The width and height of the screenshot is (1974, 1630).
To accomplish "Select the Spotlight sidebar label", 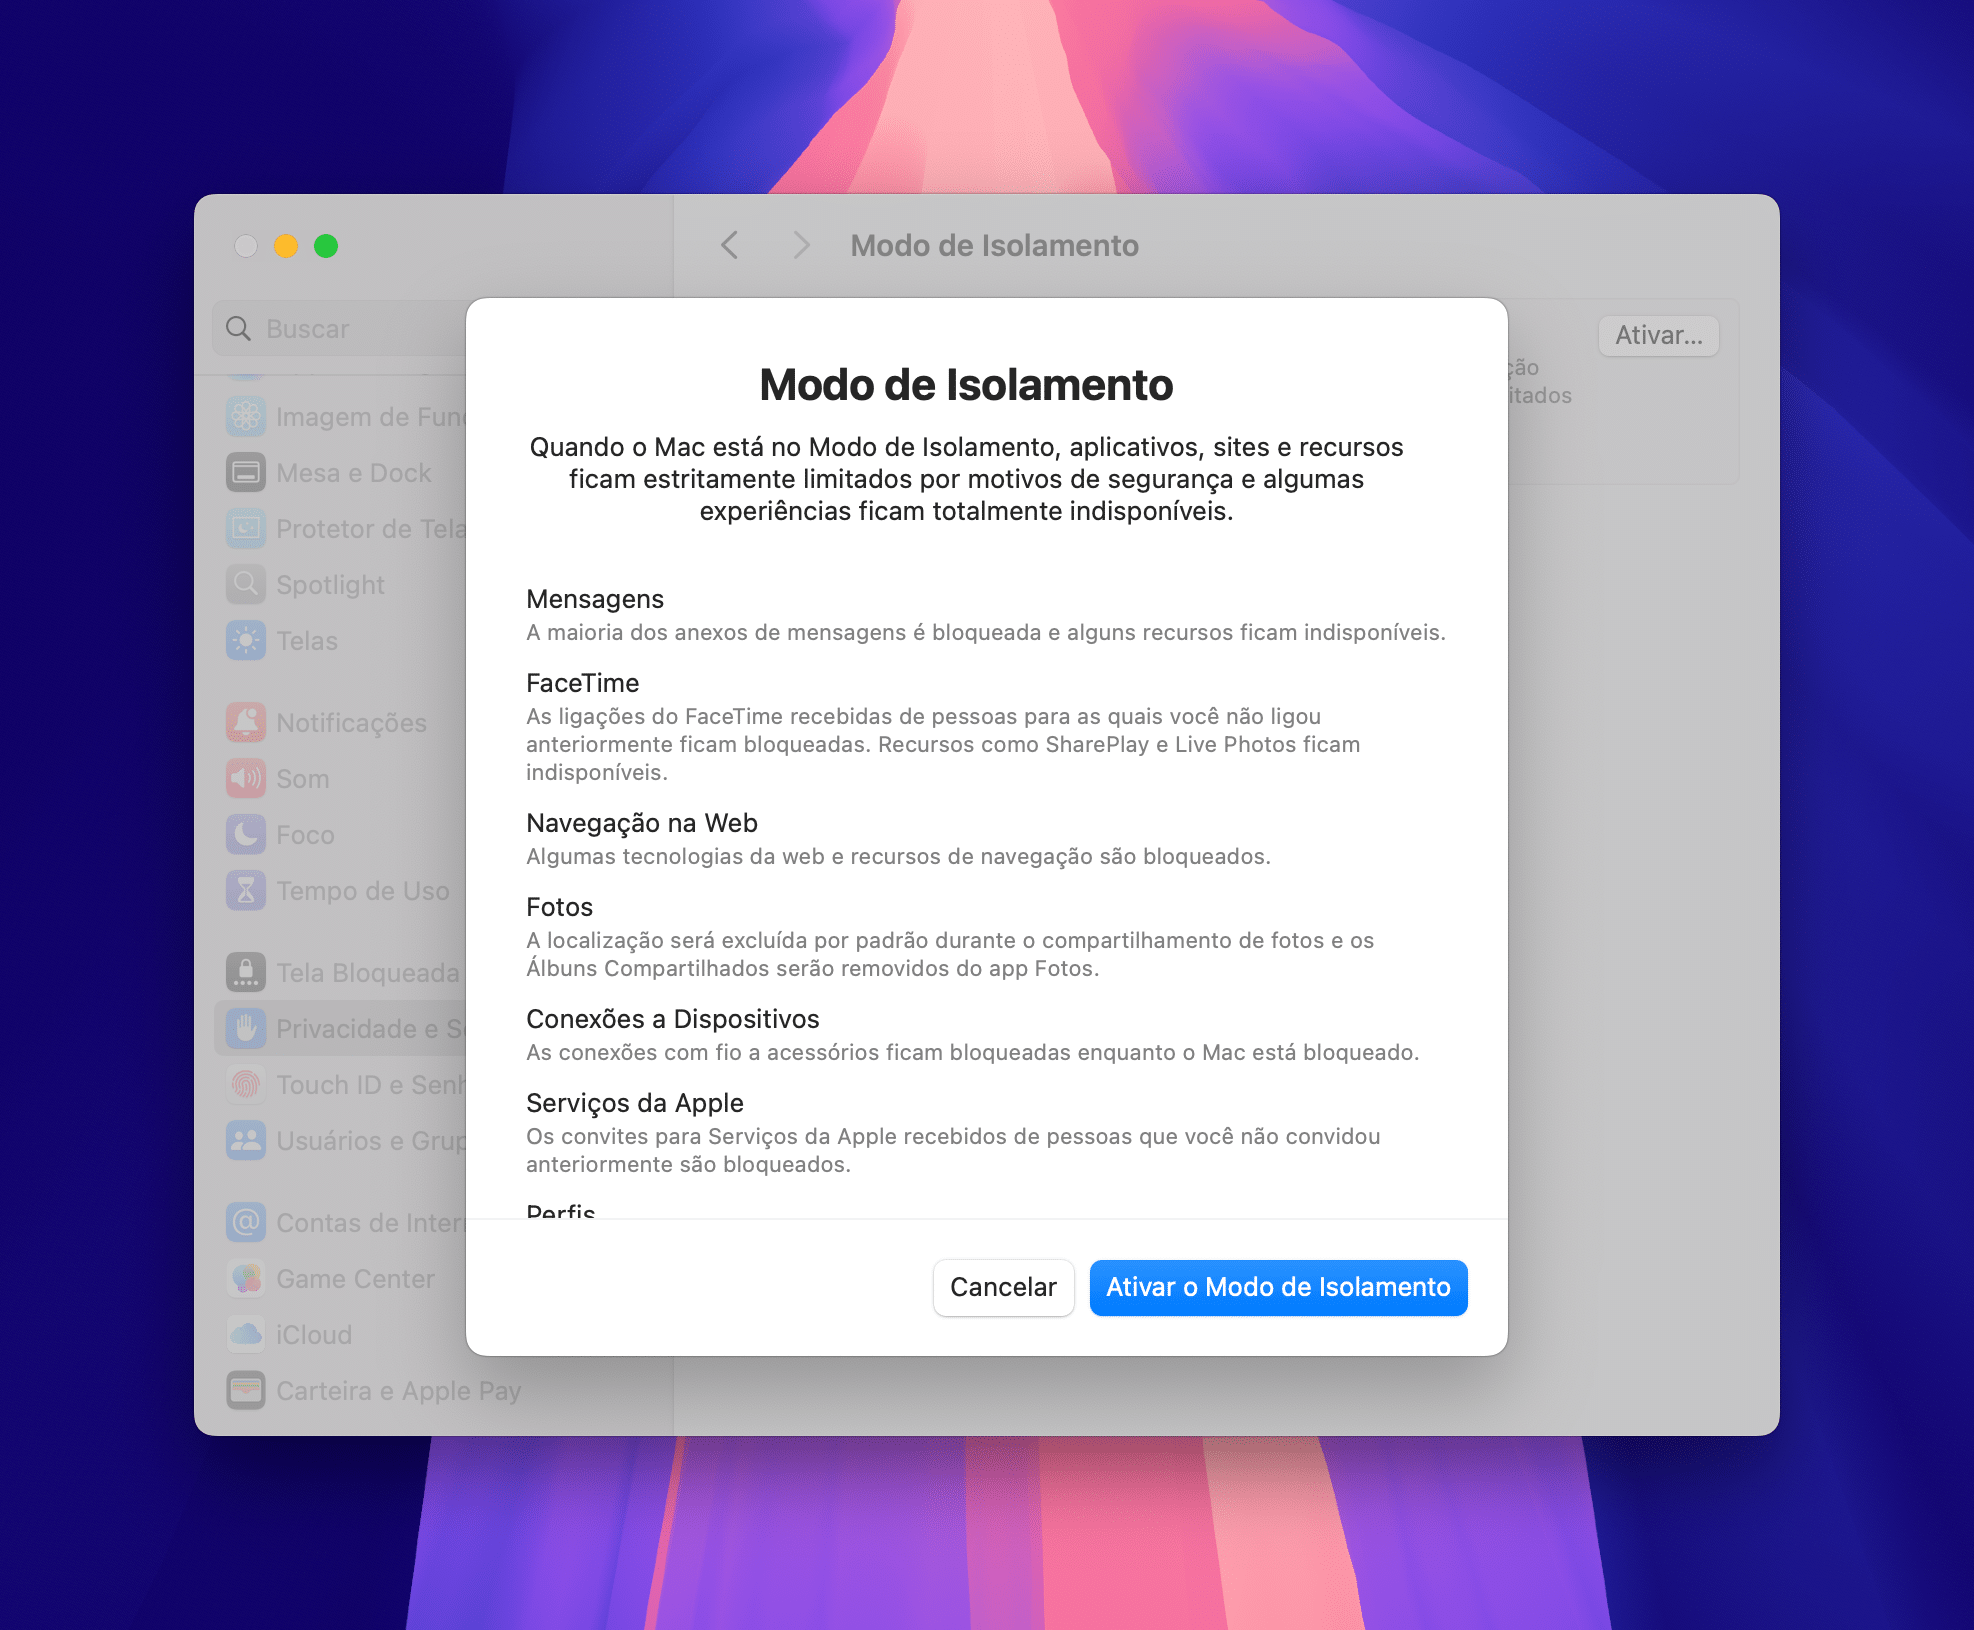I will coord(330,585).
